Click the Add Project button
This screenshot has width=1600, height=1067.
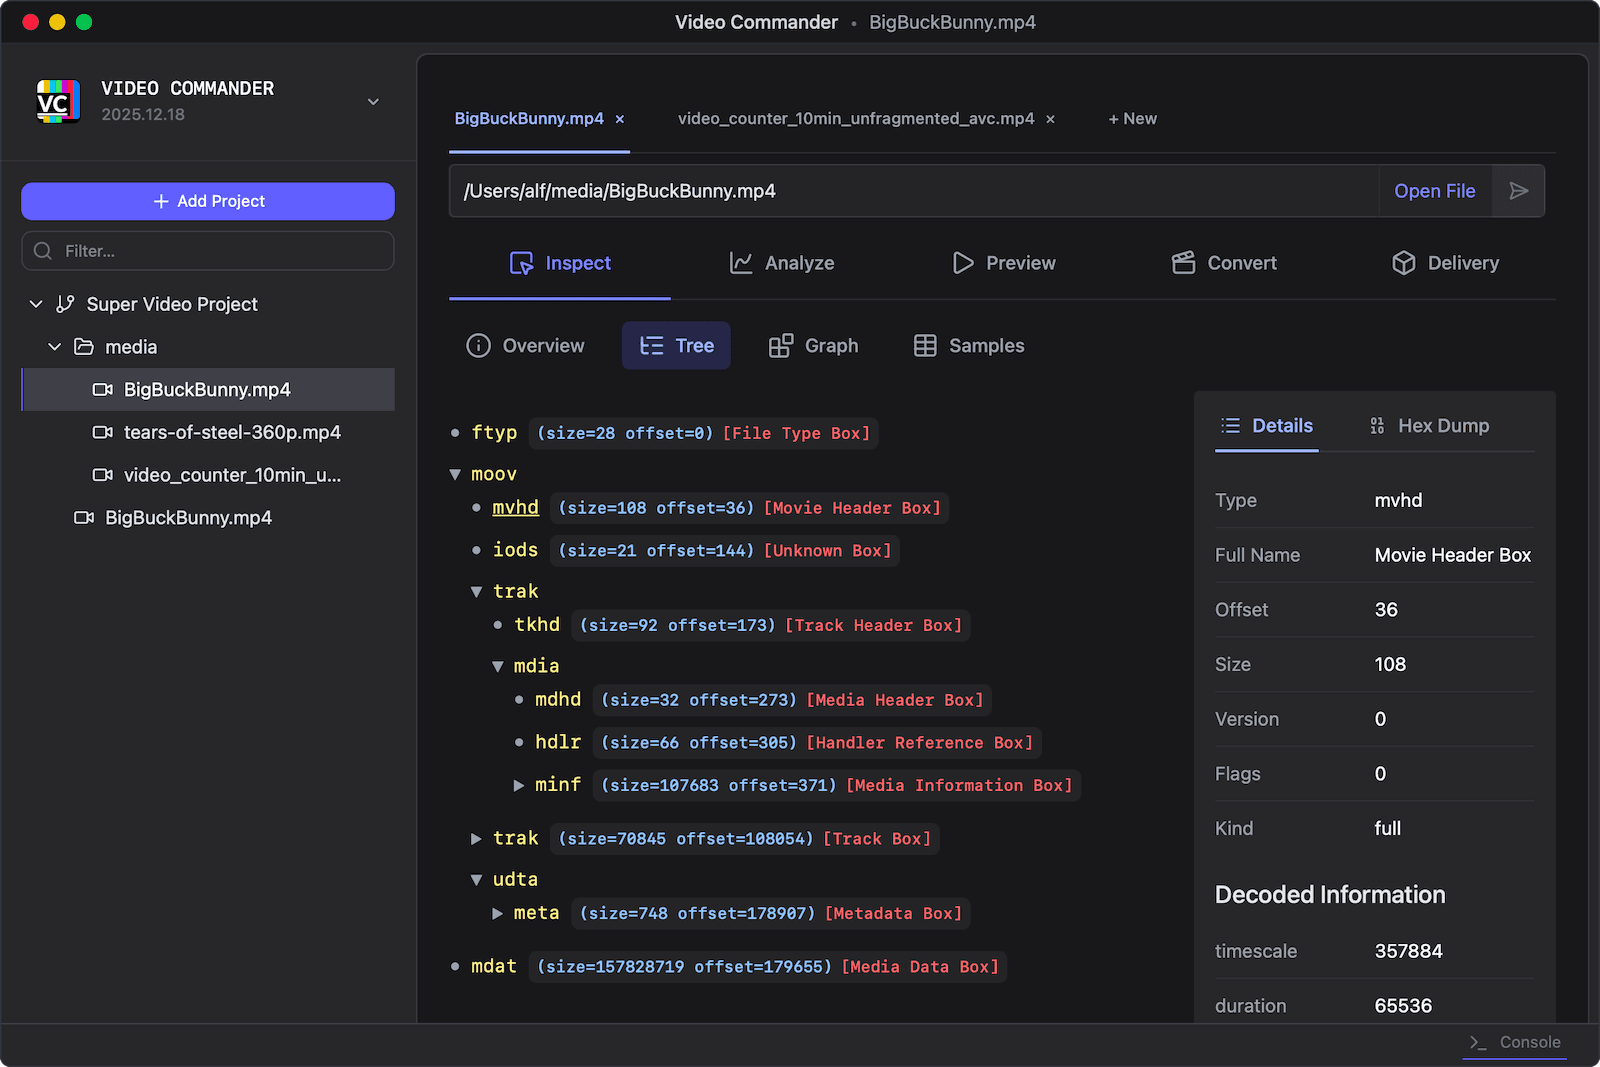point(207,200)
